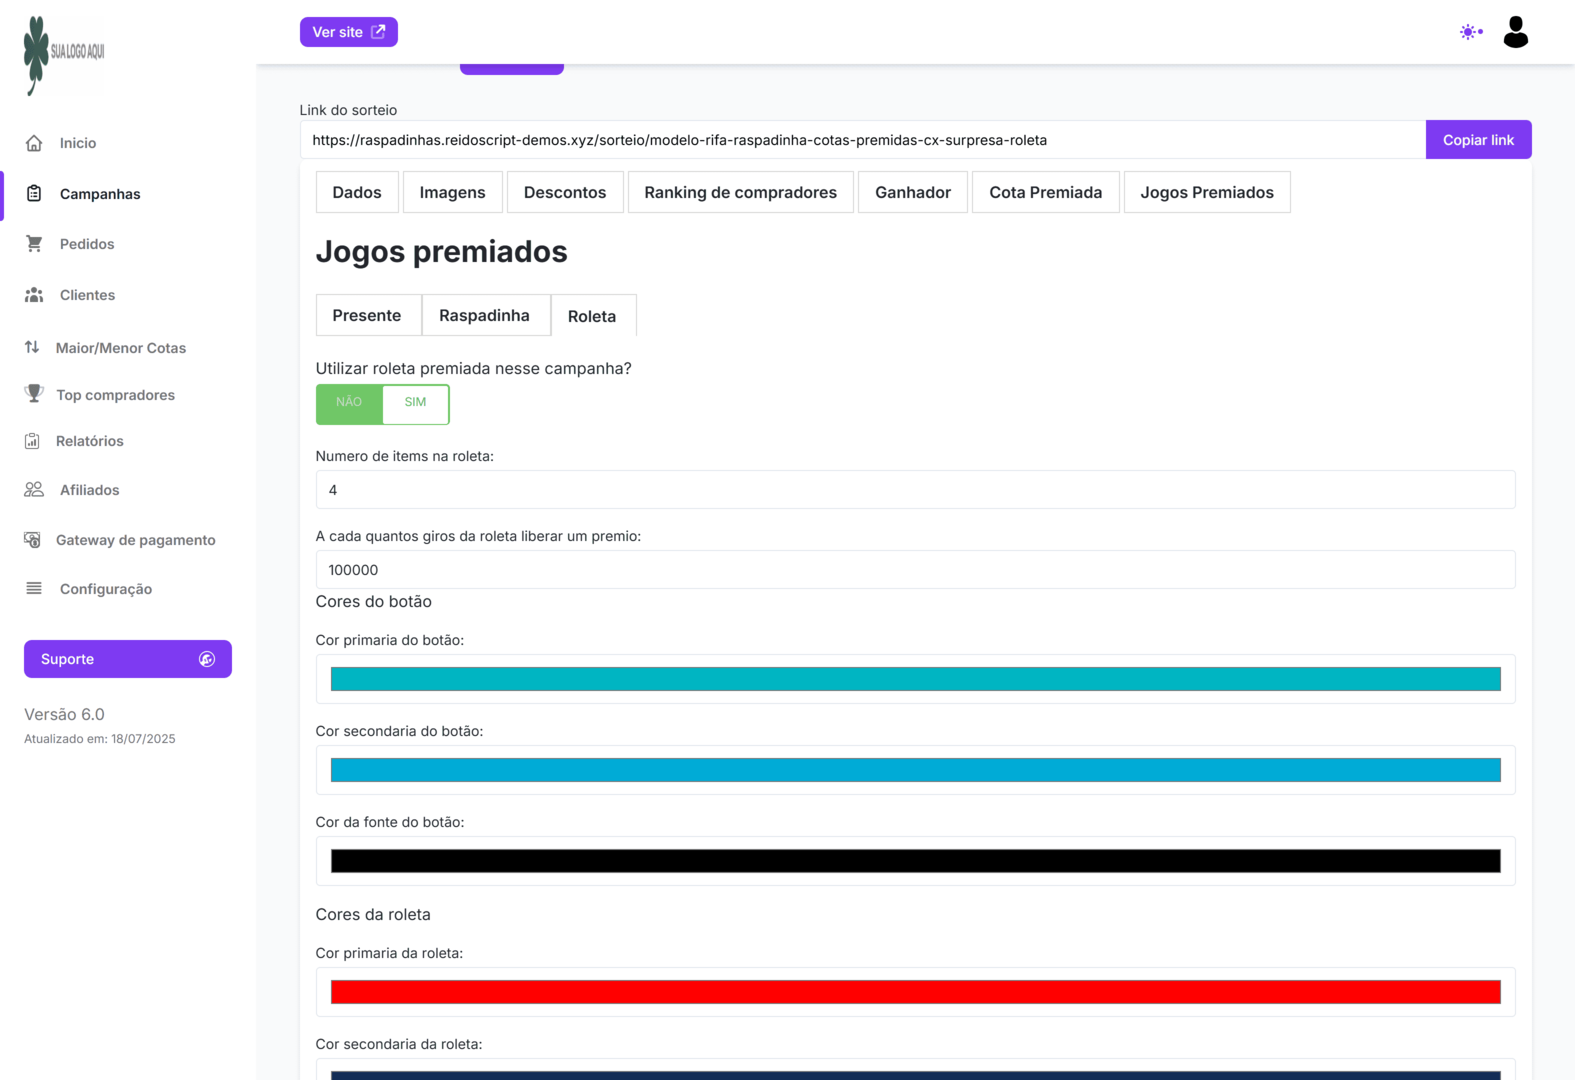Open the Suporte button in sidebar

click(127, 659)
